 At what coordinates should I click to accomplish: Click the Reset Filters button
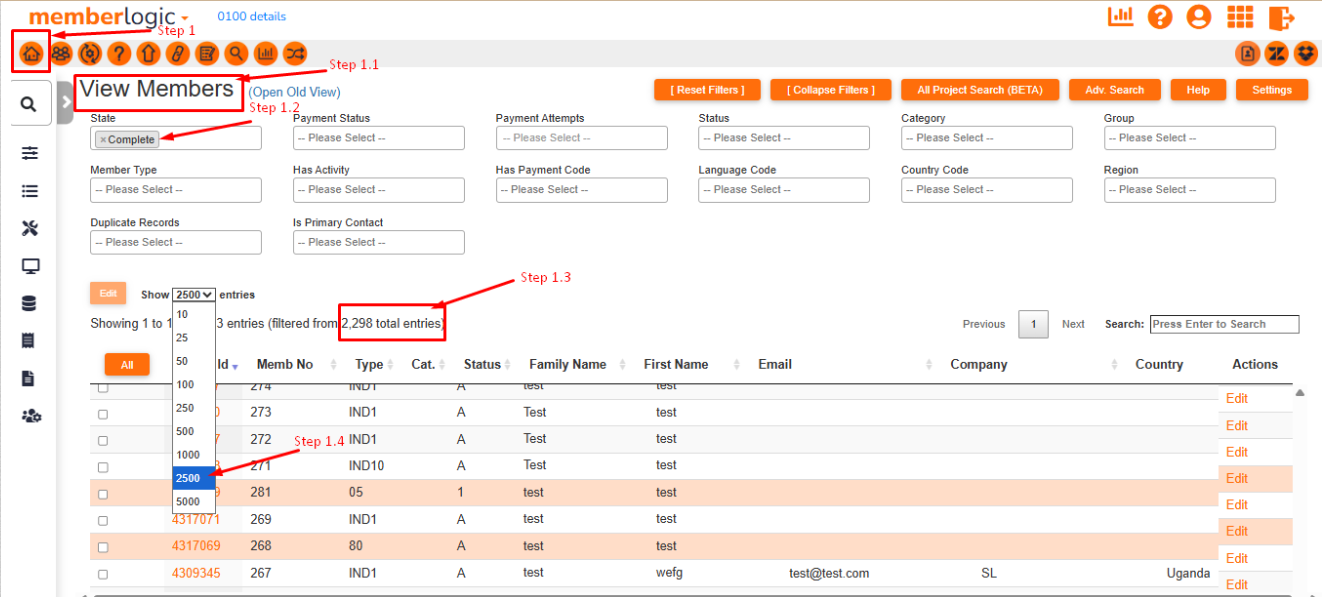coord(707,90)
